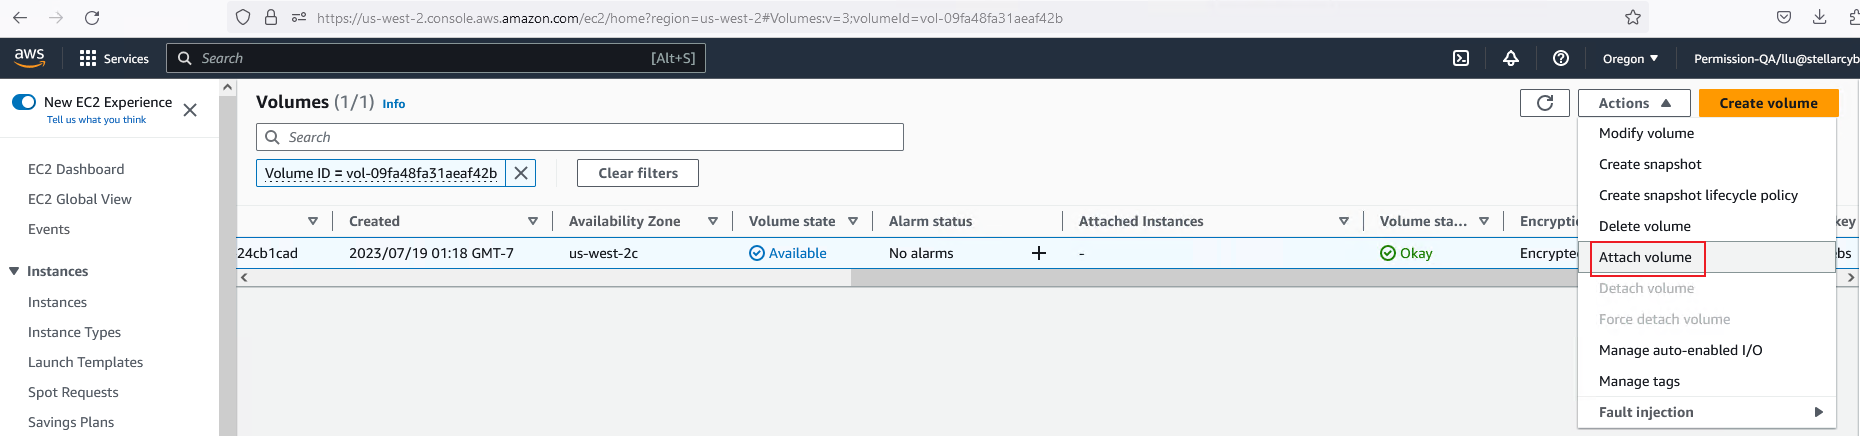Screen dimensions: 1860x436
Task: Open the notifications bell icon
Action: coord(1511,58)
